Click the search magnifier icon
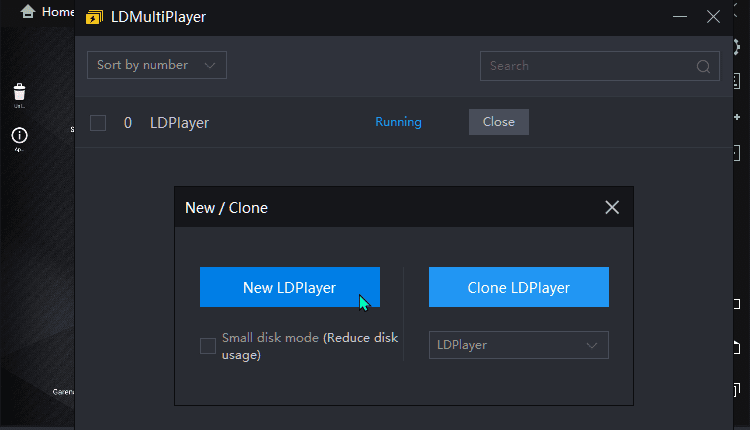Image resolution: width=750 pixels, height=430 pixels. coord(703,66)
